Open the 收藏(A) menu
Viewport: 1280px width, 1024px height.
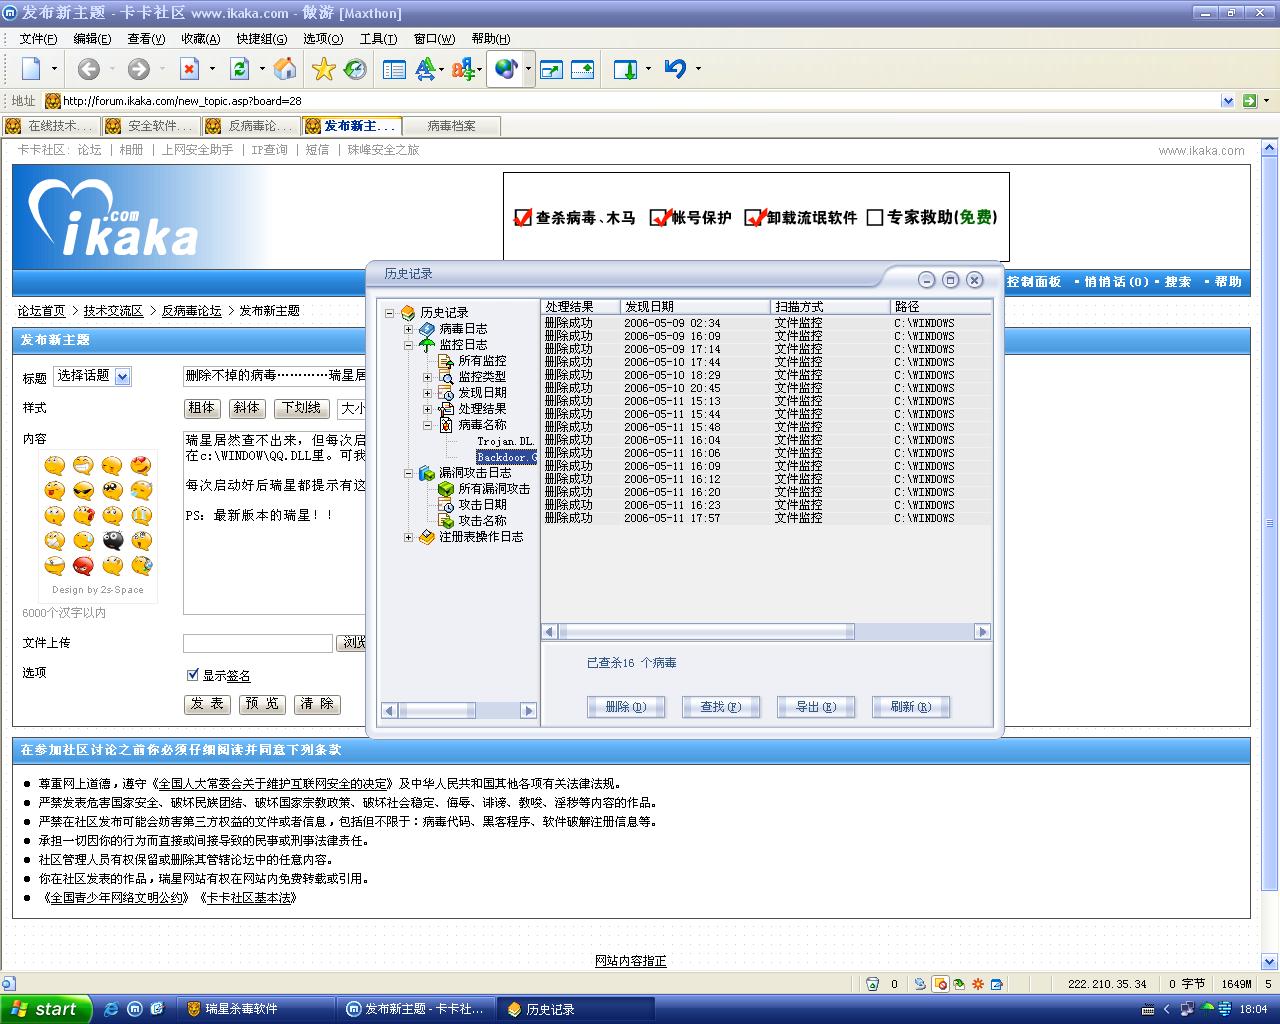pos(200,39)
